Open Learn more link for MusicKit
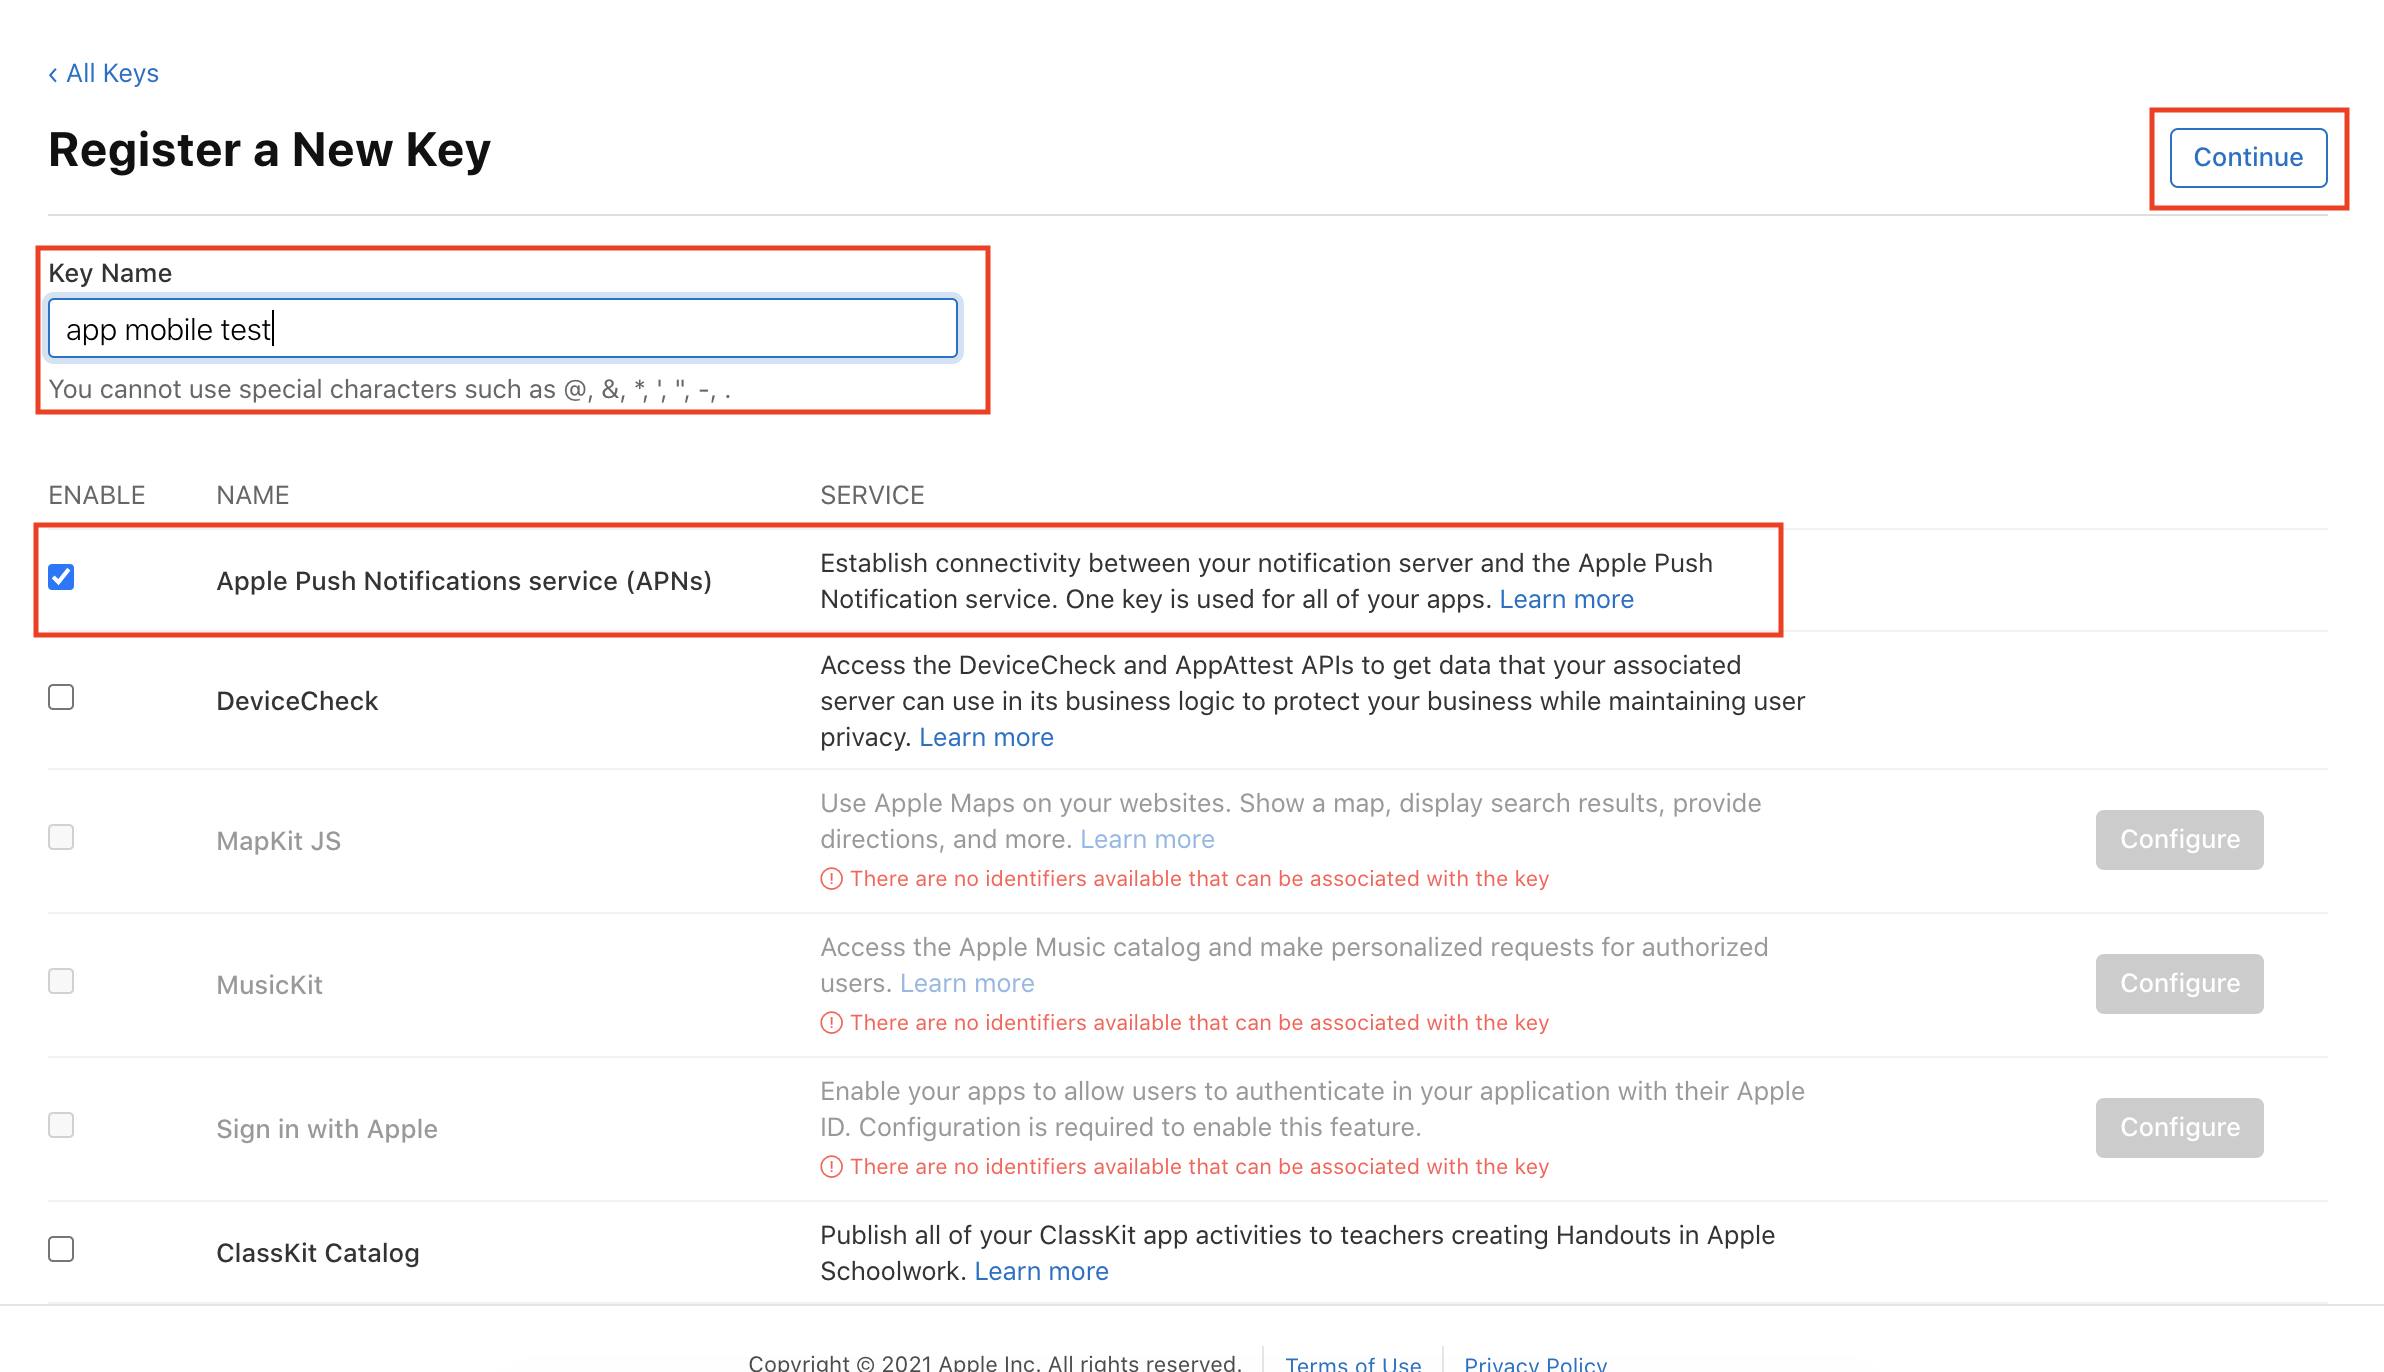 tap(967, 983)
